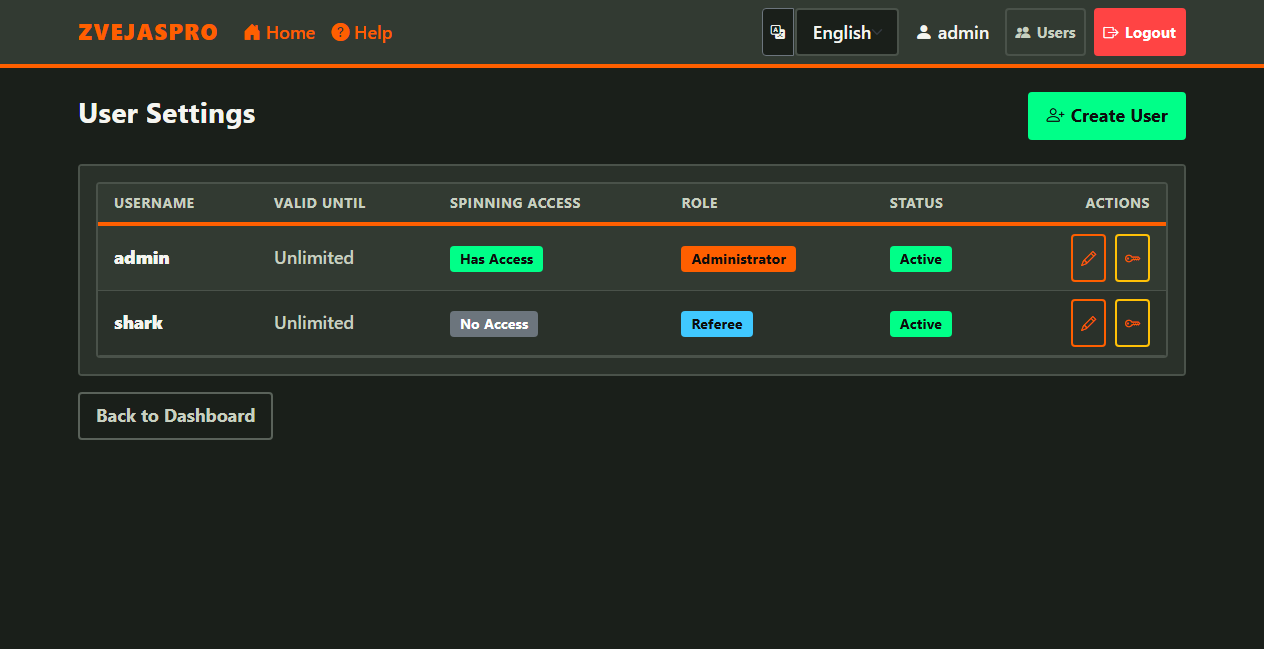Click the User Settings page heading
The image size is (1264, 649).
167,114
